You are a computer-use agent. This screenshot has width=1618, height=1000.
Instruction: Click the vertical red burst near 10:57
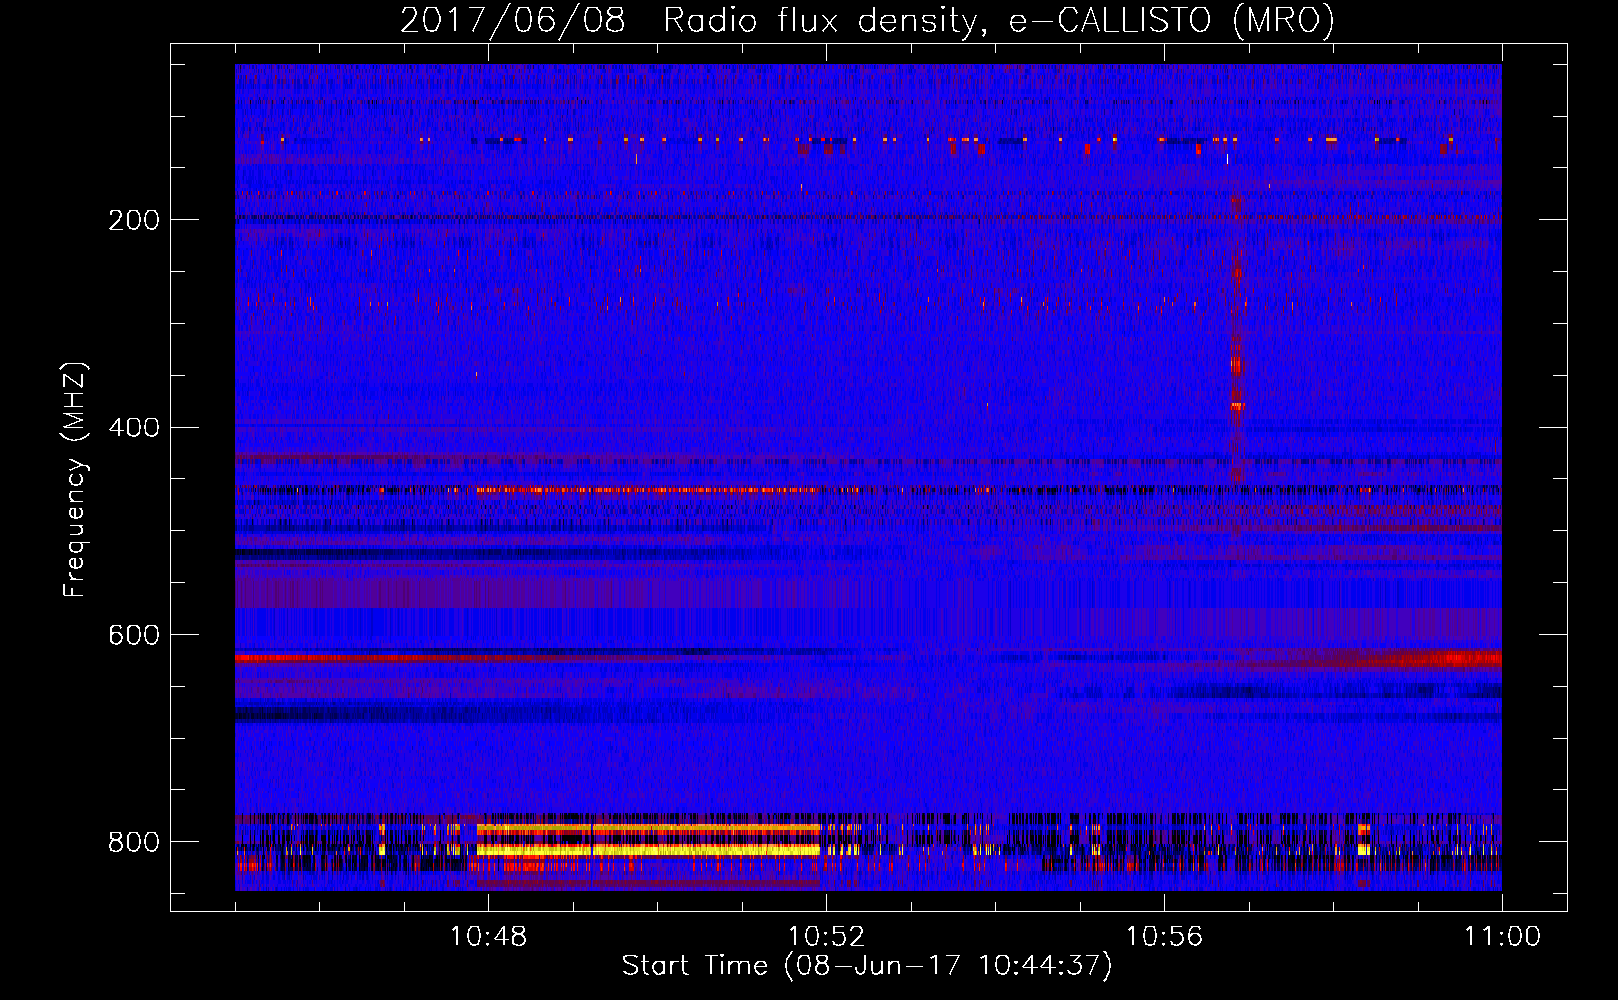(x=1237, y=340)
